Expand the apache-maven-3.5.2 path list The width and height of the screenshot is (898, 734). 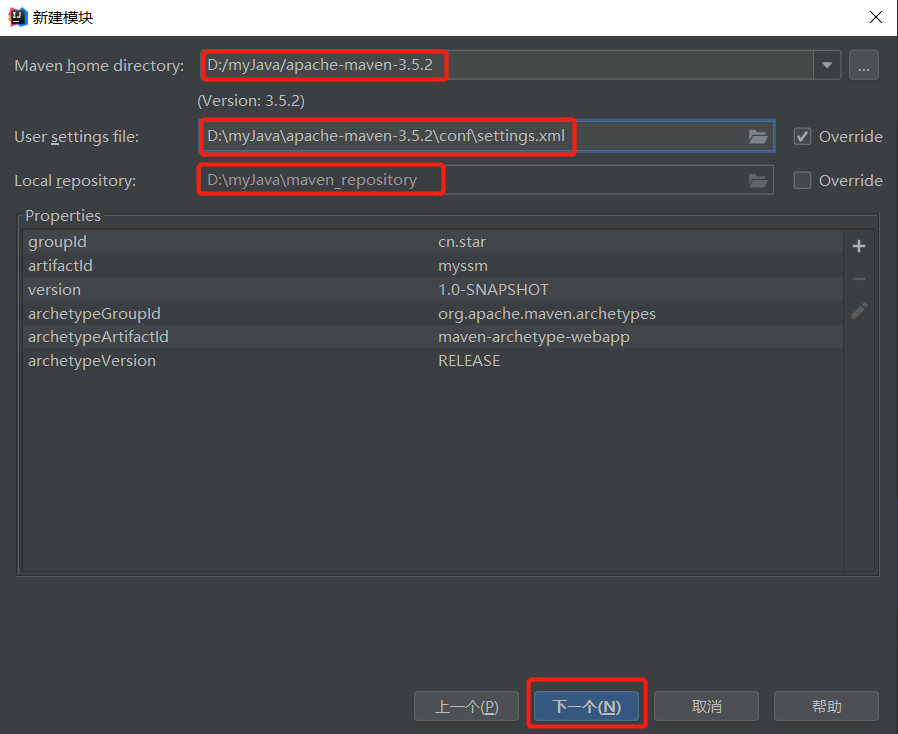point(827,64)
